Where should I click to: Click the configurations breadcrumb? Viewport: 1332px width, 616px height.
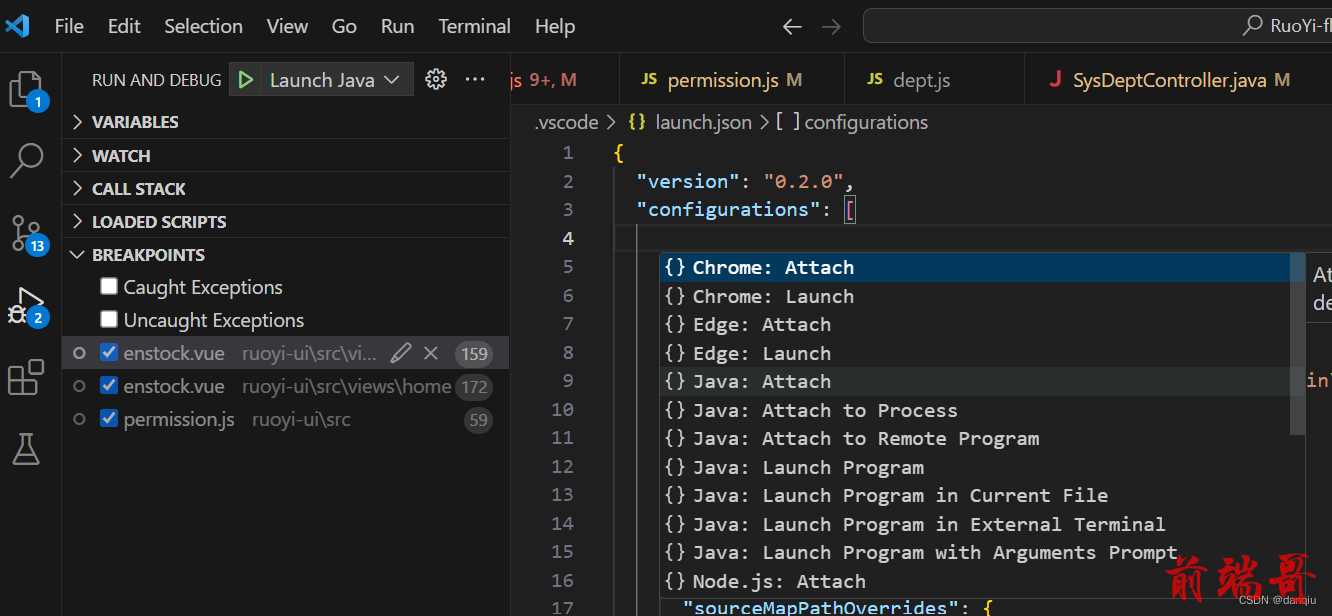pos(866,123)
